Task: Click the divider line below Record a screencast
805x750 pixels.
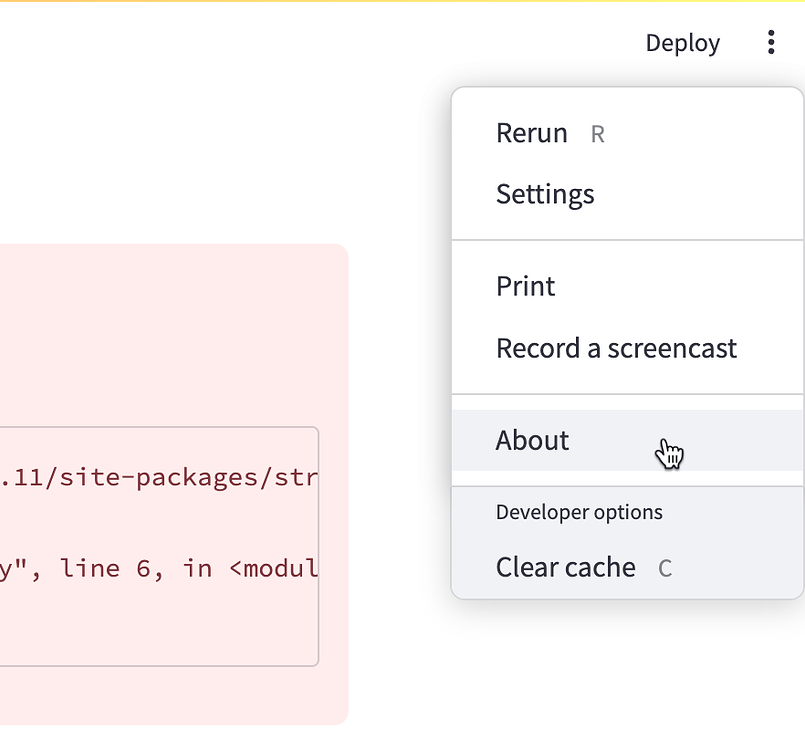Action: click(627, 394)
